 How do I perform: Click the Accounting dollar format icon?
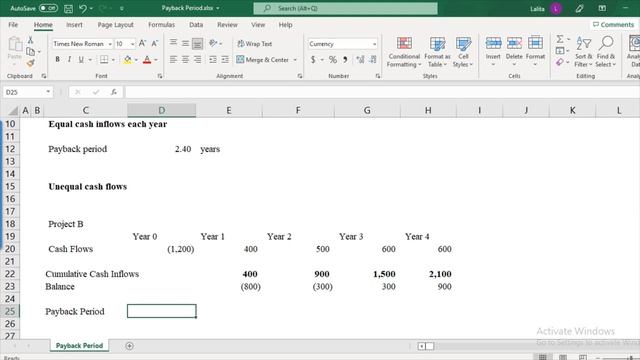pyautogui.click(x=313, y=60)
